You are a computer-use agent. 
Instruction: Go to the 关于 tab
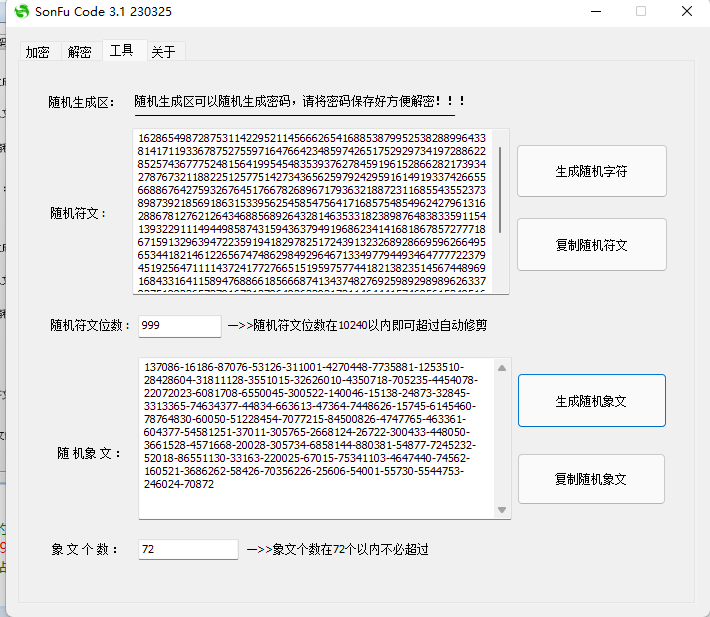point(163,52)
